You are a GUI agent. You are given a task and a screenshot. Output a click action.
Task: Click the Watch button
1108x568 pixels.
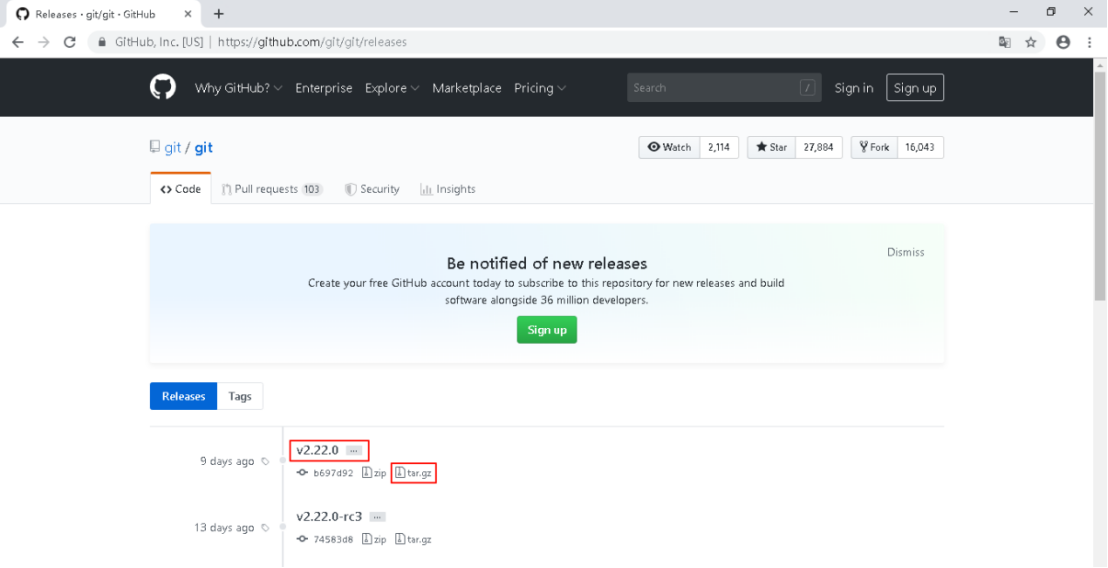click(x=669, y=147)
